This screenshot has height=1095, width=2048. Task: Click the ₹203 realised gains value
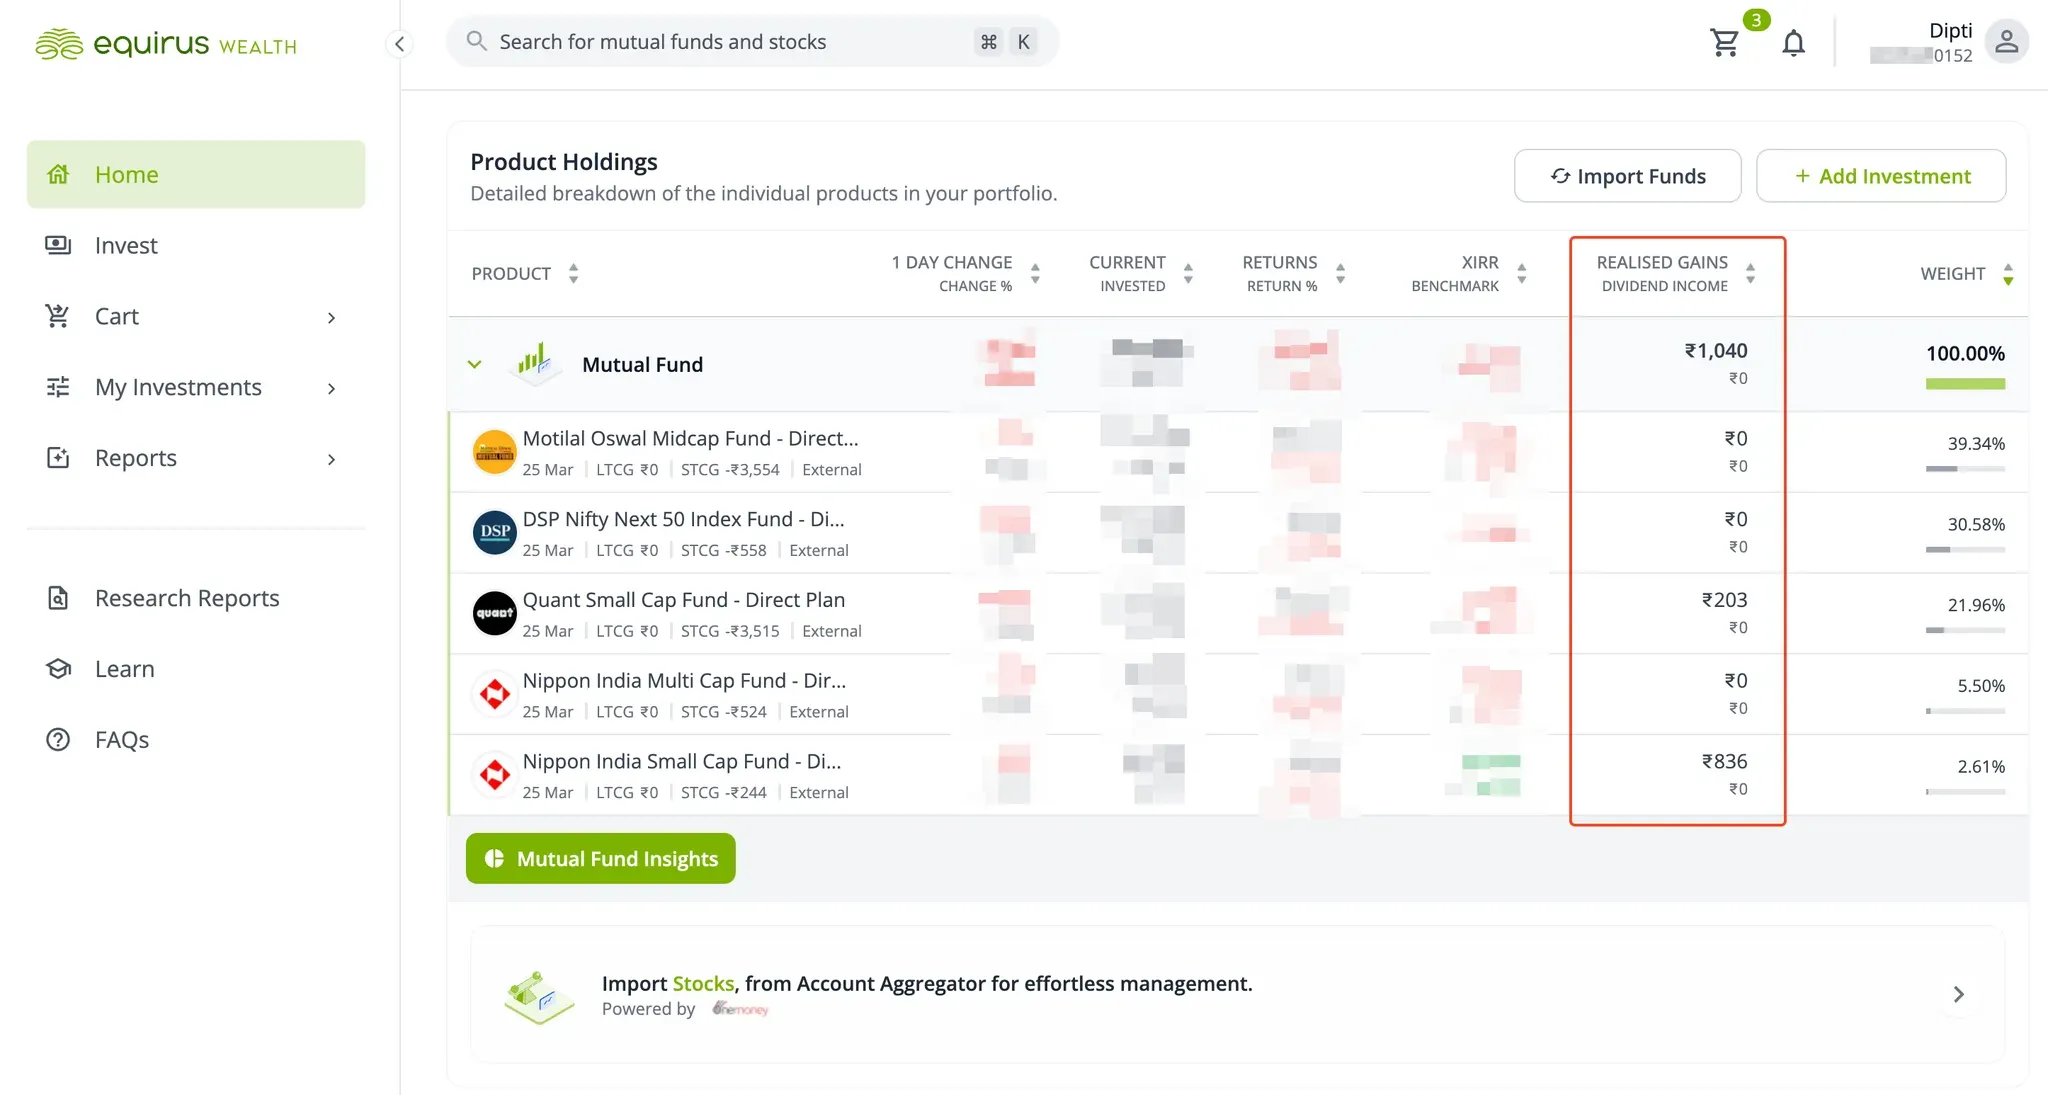click(1725, 600)
